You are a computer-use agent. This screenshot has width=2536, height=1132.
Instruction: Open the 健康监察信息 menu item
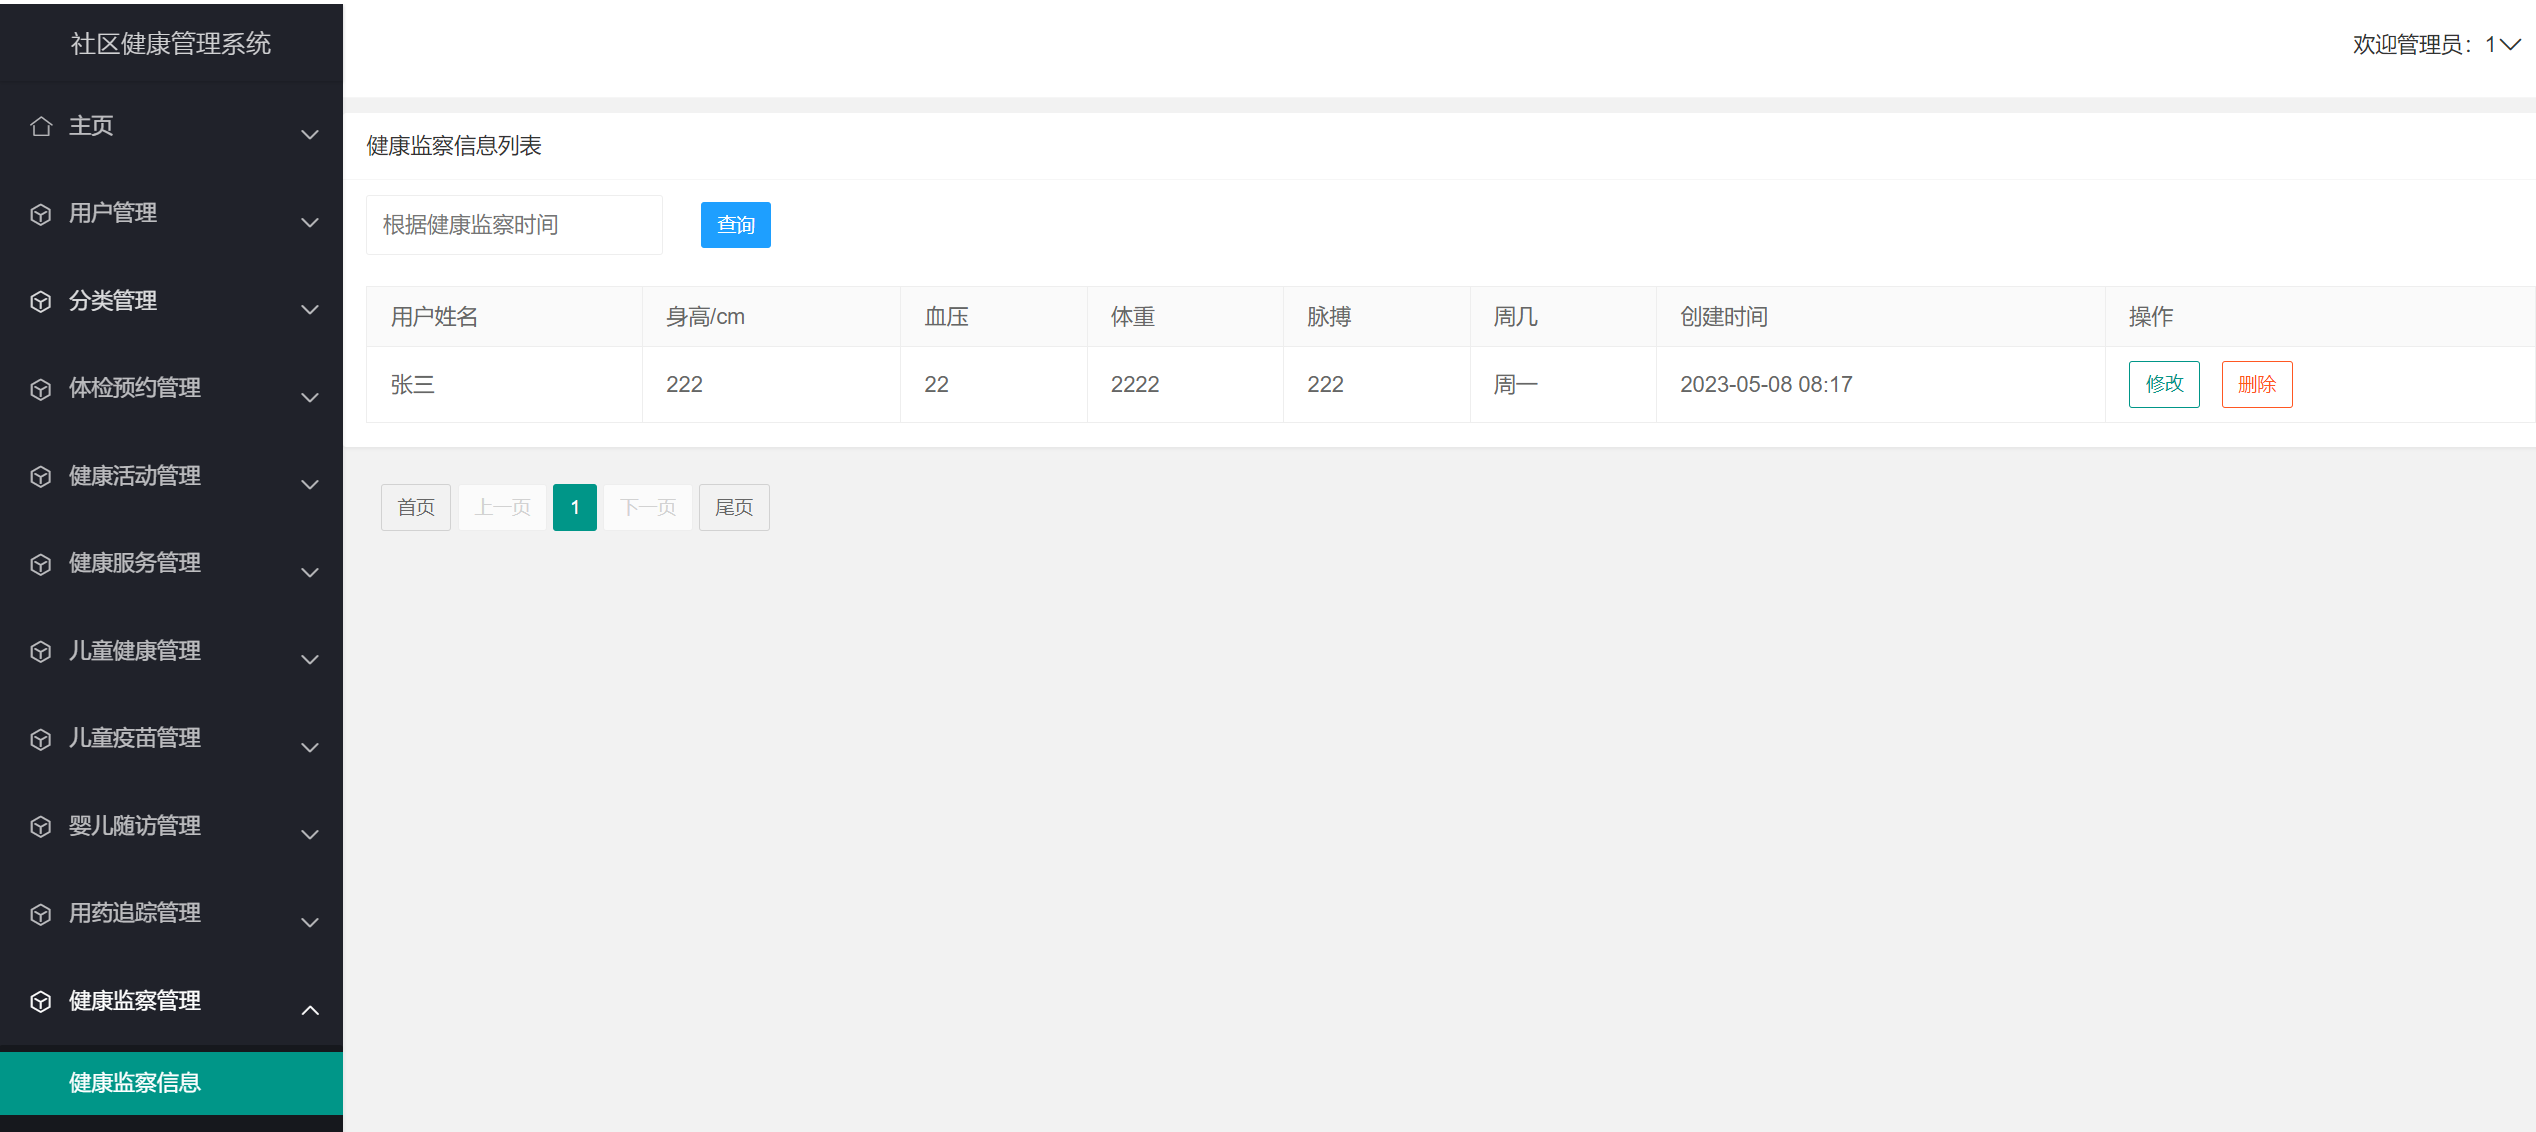133,1083
